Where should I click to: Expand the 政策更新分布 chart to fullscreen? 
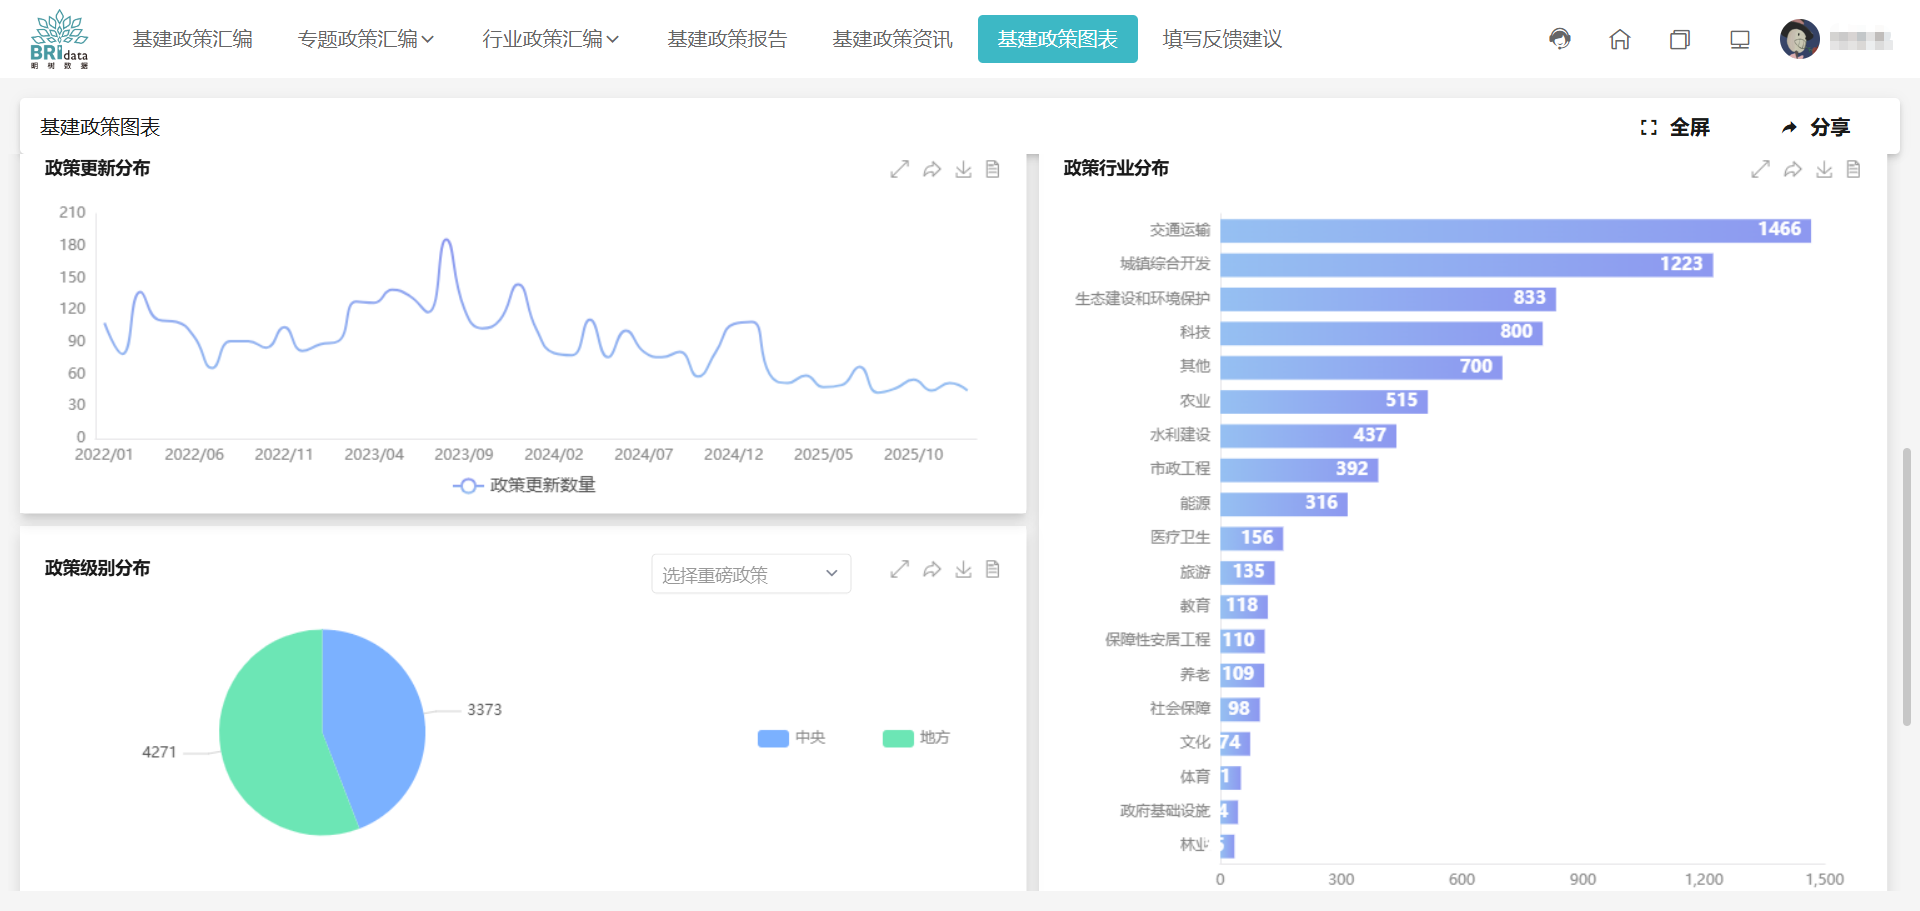point(900,169)
